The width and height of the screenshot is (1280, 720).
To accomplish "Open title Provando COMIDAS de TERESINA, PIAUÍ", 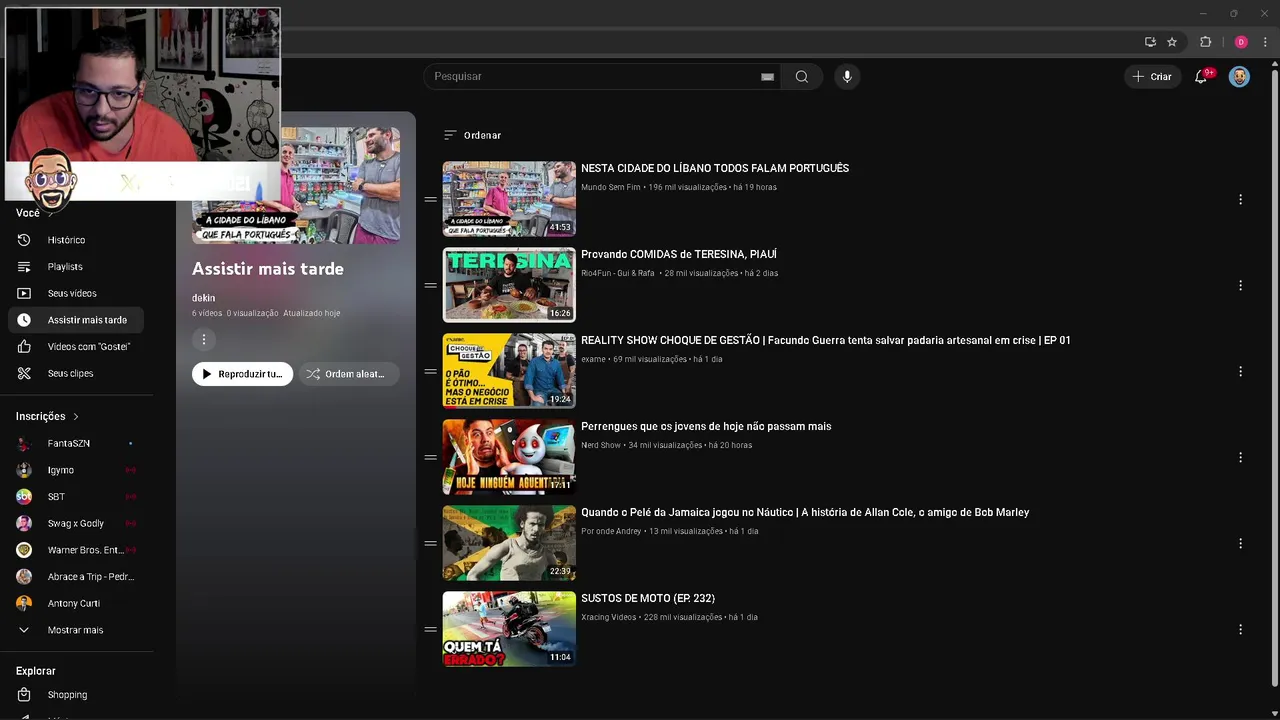I will click(679, 254).
